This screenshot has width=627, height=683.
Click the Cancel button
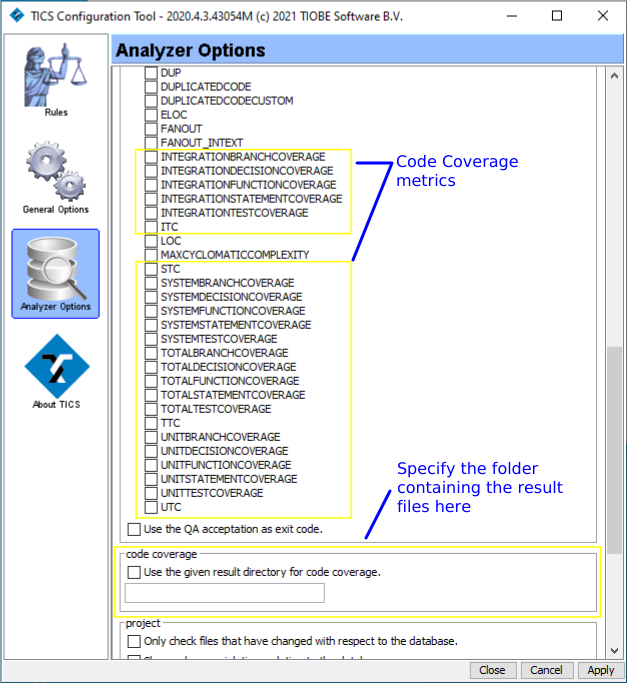[x=546, y=670]
